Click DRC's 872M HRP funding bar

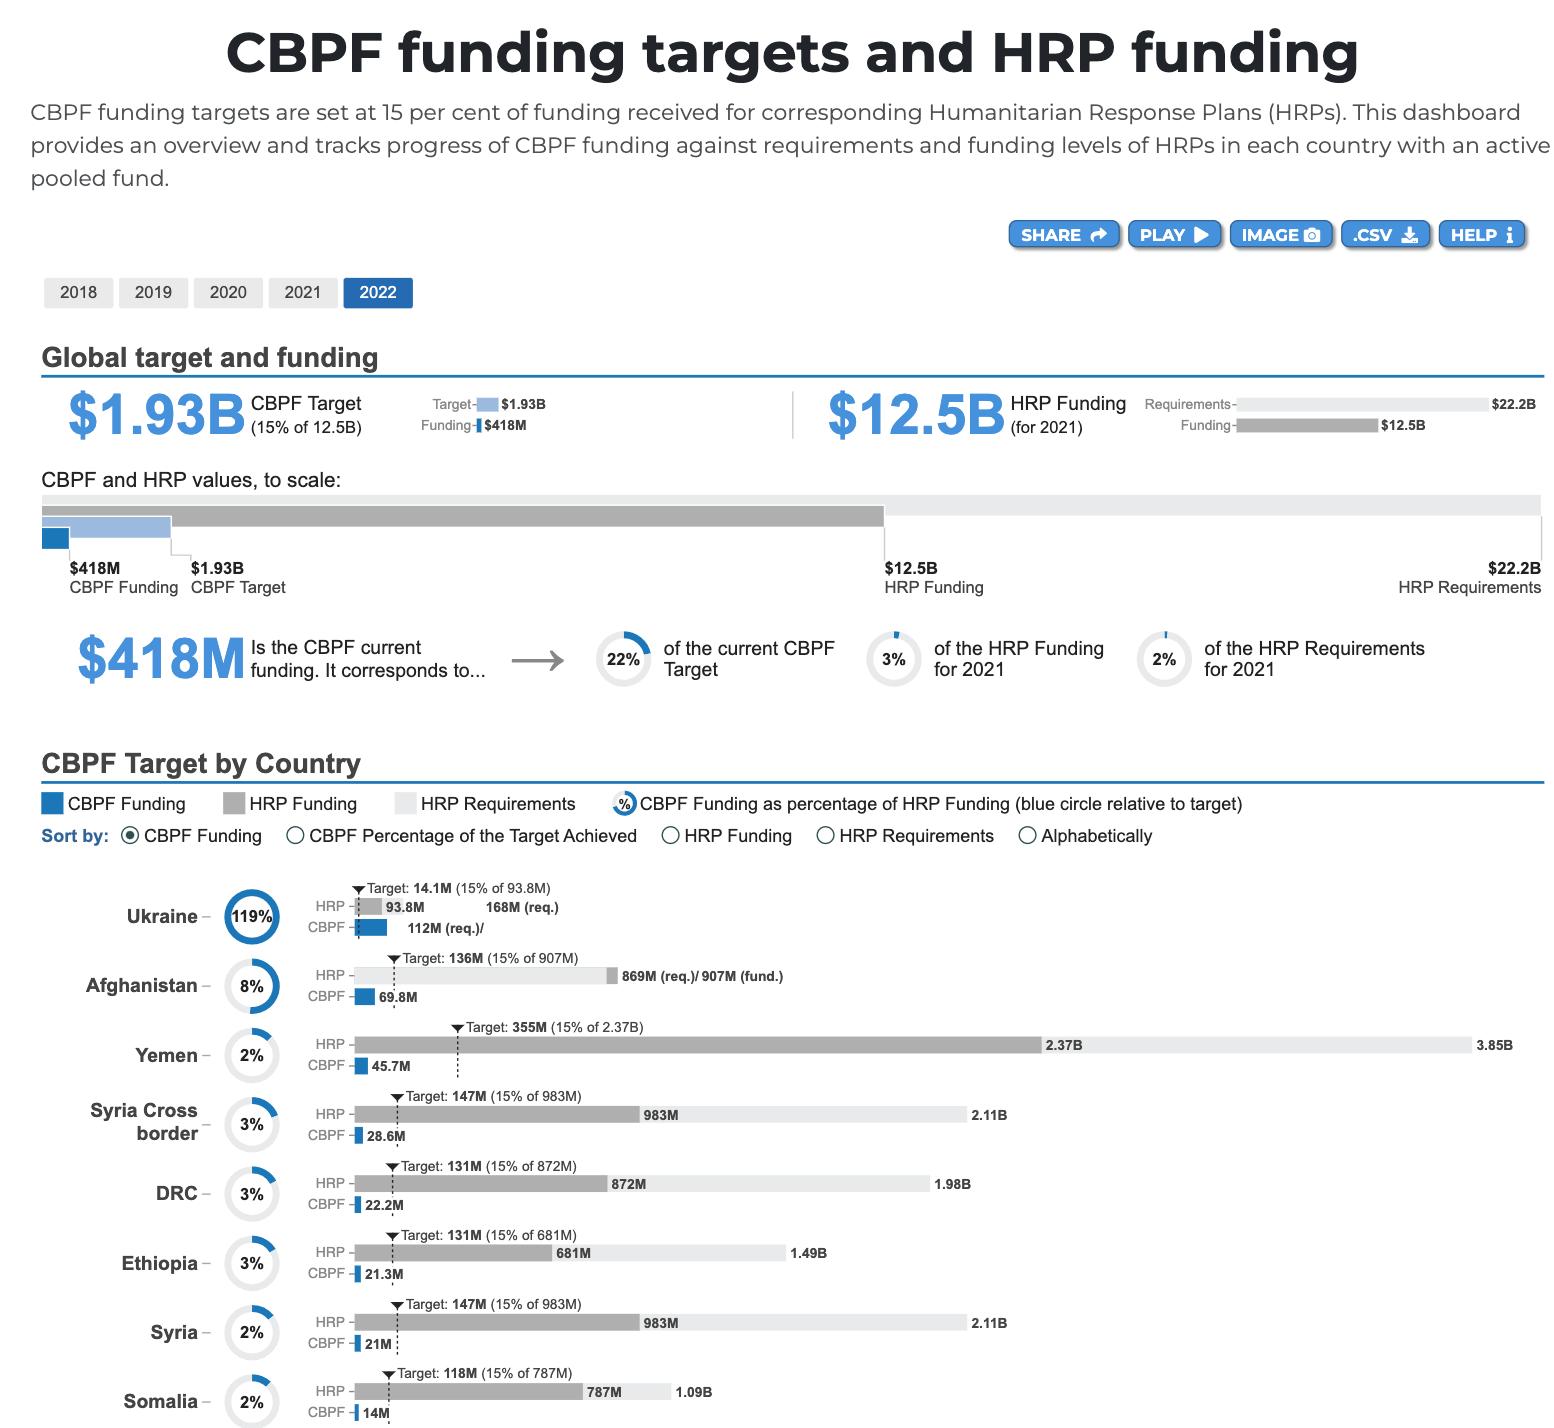tap(481, 1184)
